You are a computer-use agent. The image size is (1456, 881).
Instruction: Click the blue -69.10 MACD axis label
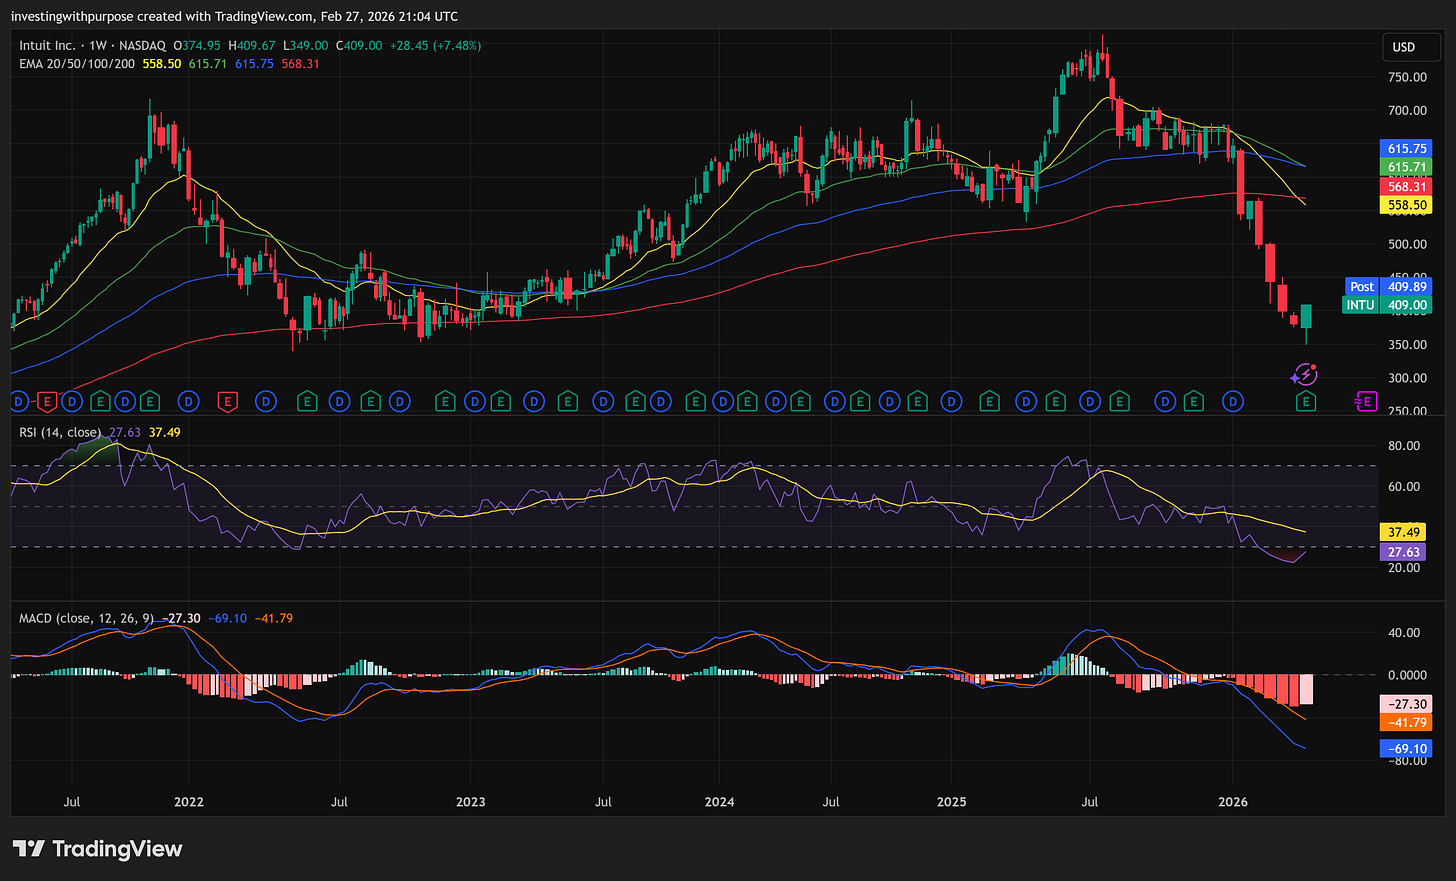1406,748
